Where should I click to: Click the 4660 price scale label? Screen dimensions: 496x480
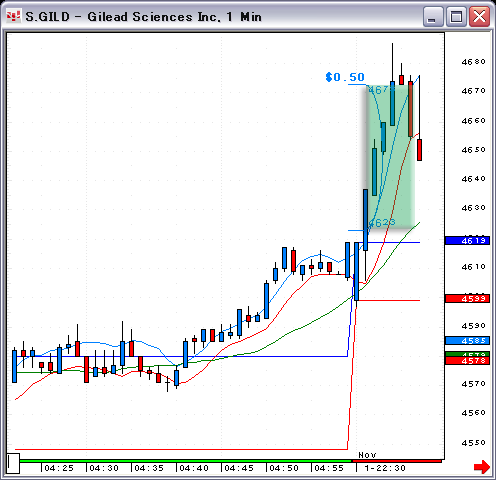click(474, 121)
